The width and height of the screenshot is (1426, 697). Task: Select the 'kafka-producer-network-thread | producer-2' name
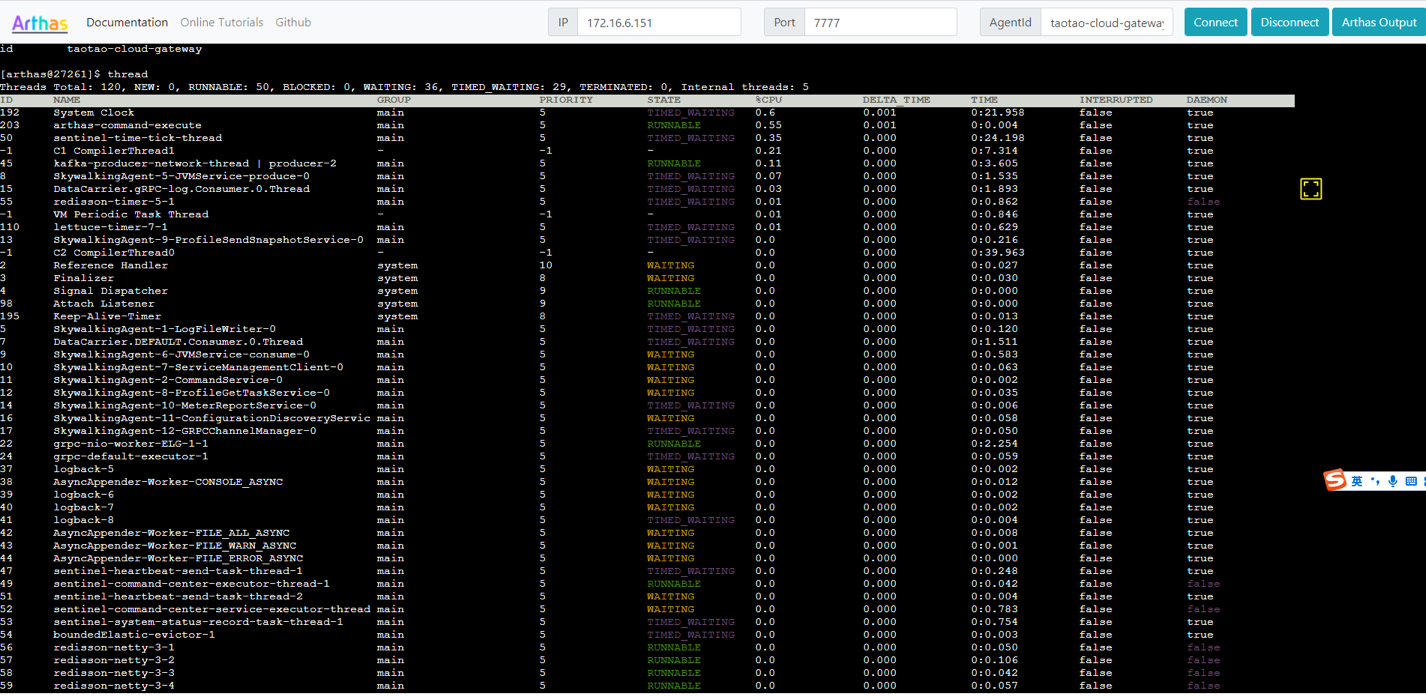(x=195, y=163)
